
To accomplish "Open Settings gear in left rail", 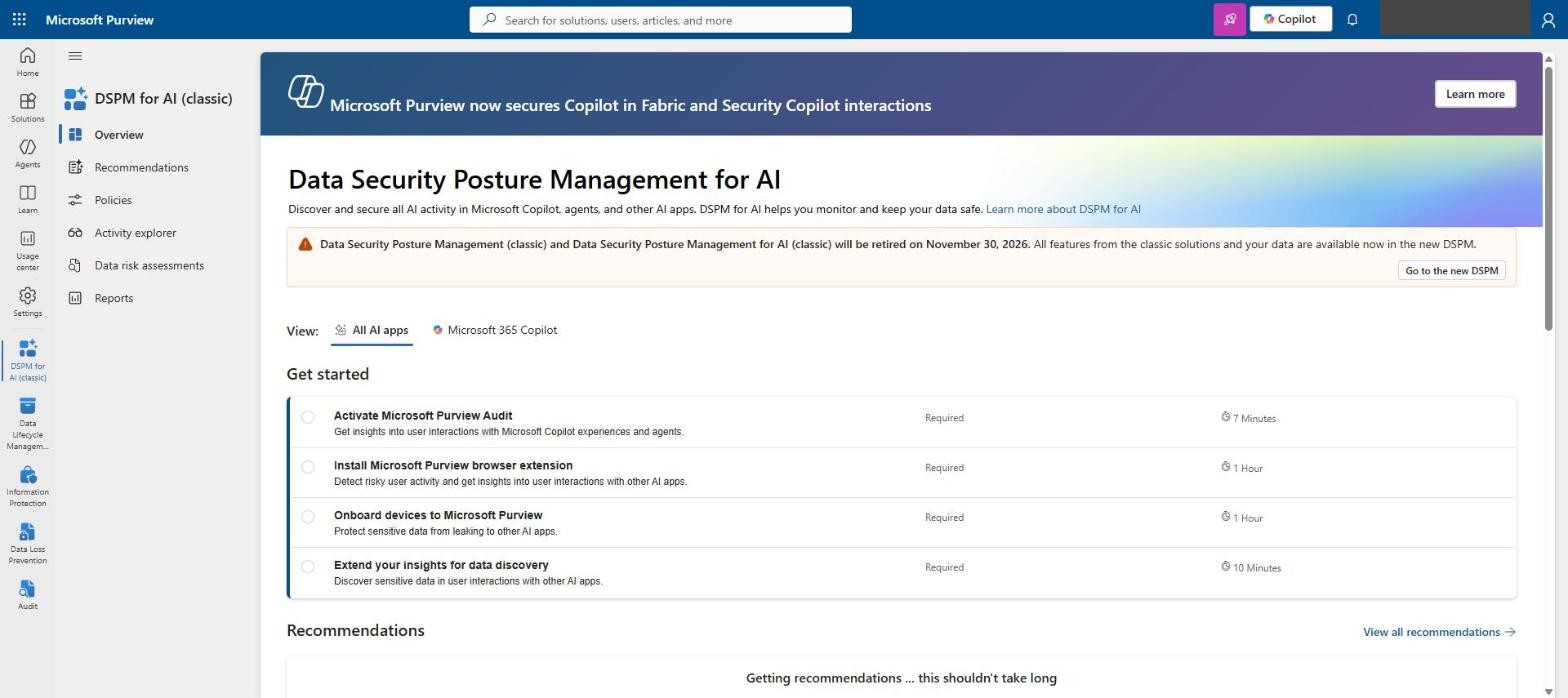I will click(27, 302).
